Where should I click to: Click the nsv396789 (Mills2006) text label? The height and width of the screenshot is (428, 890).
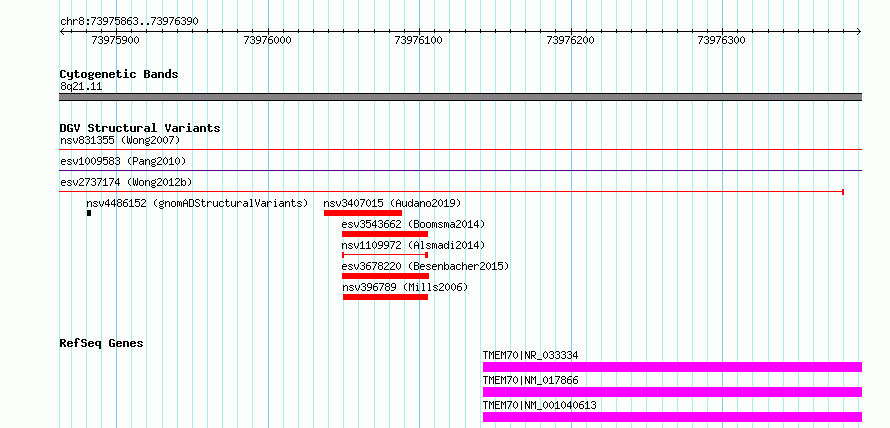405,287
